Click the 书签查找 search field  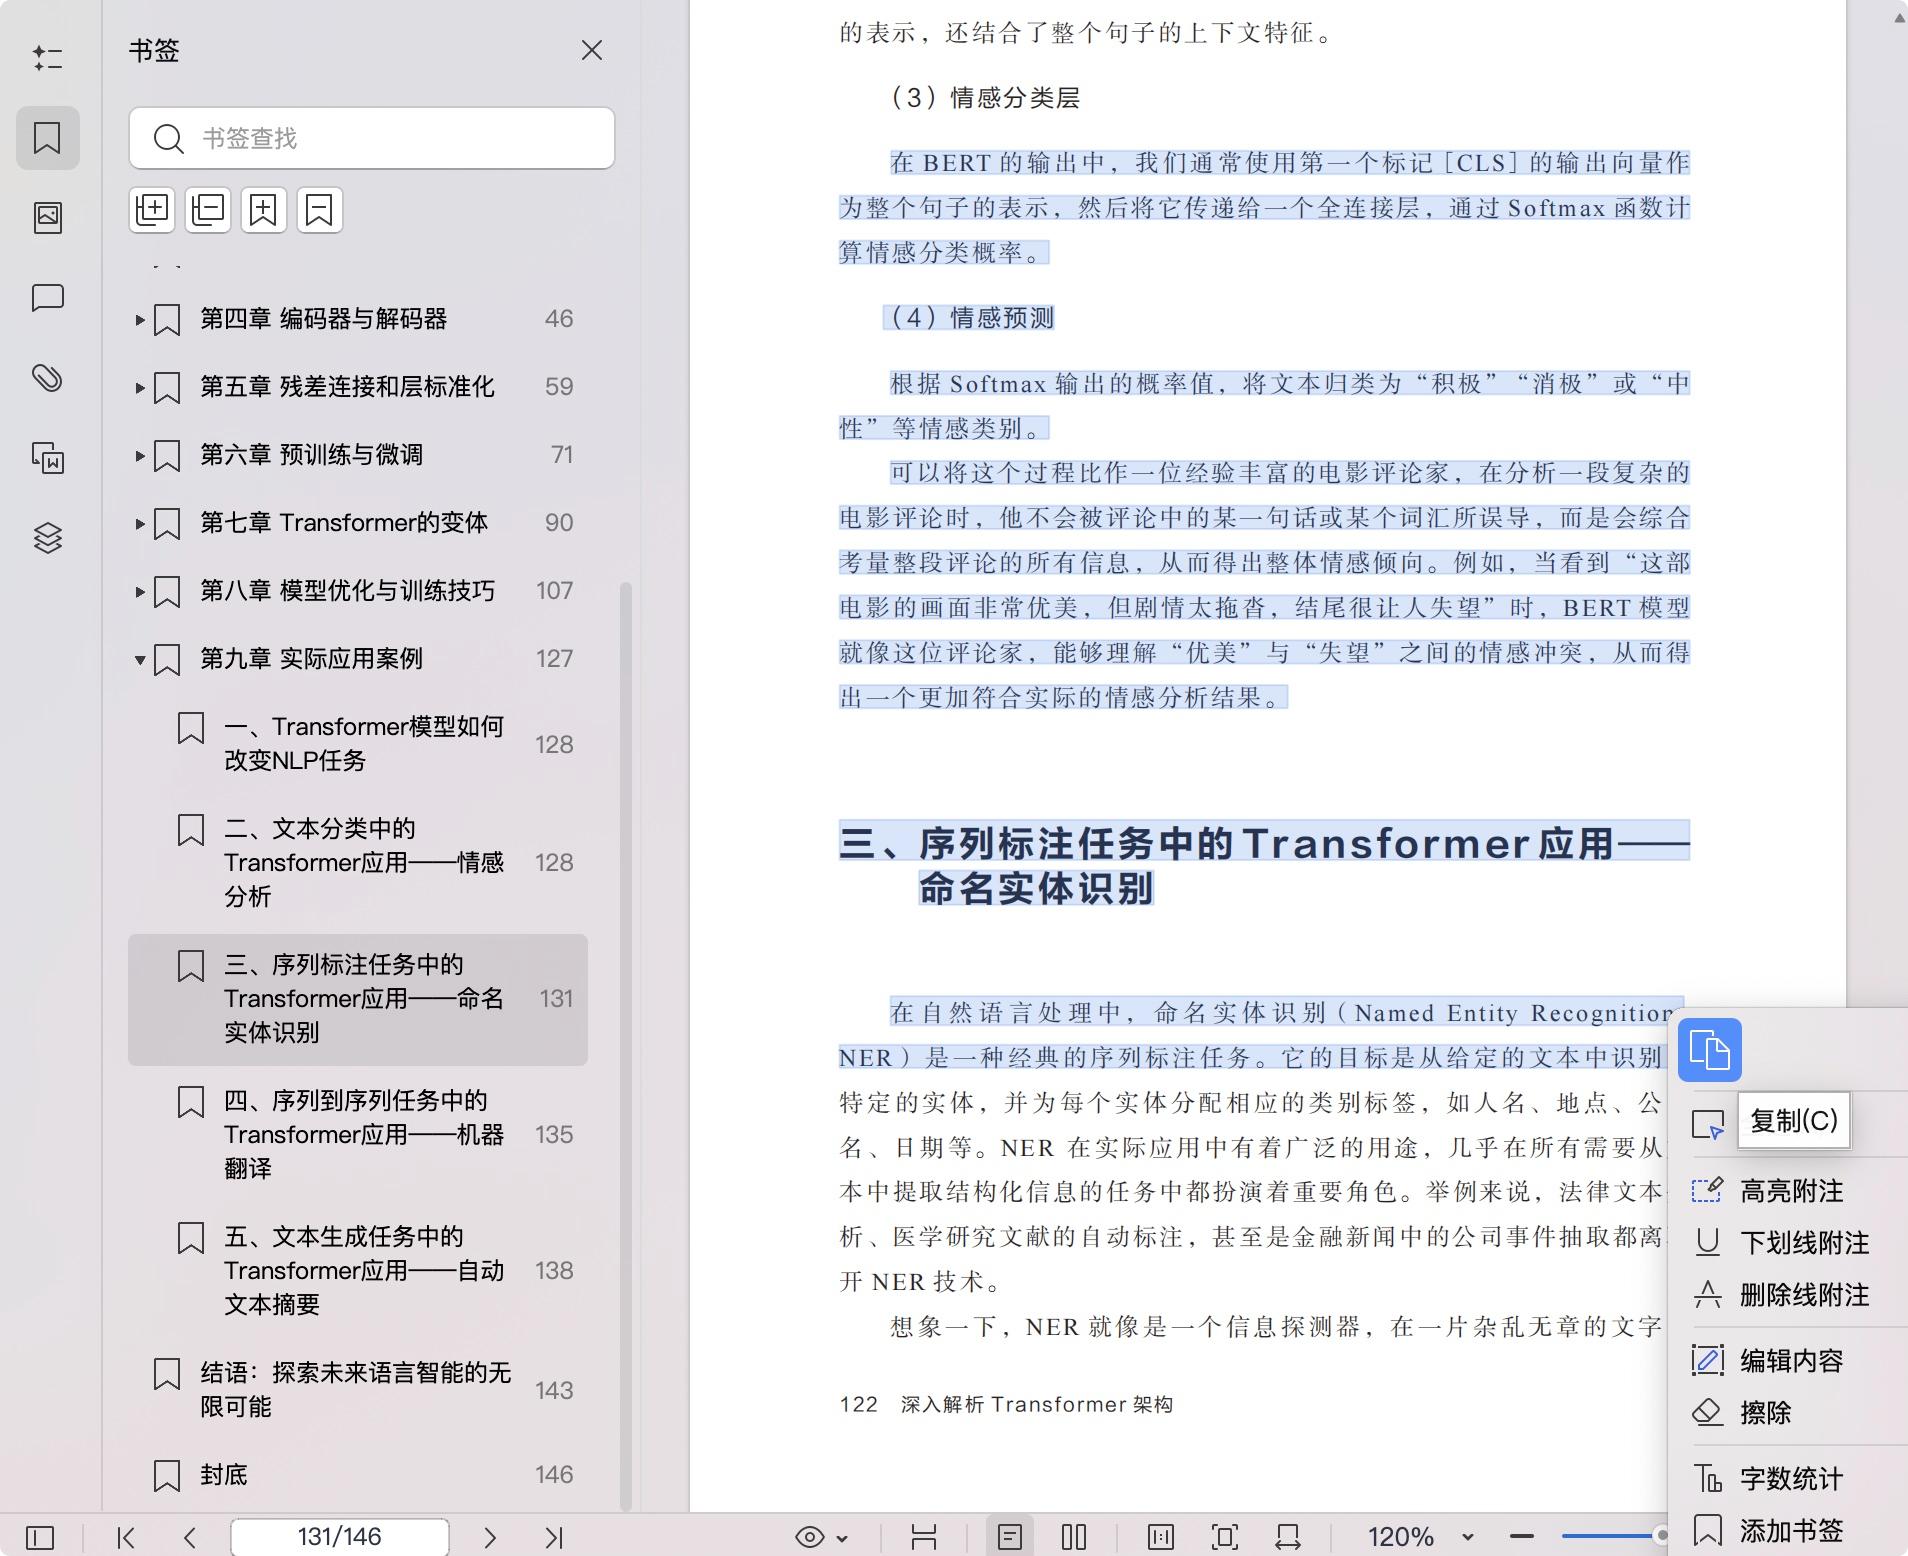[371, 138]
